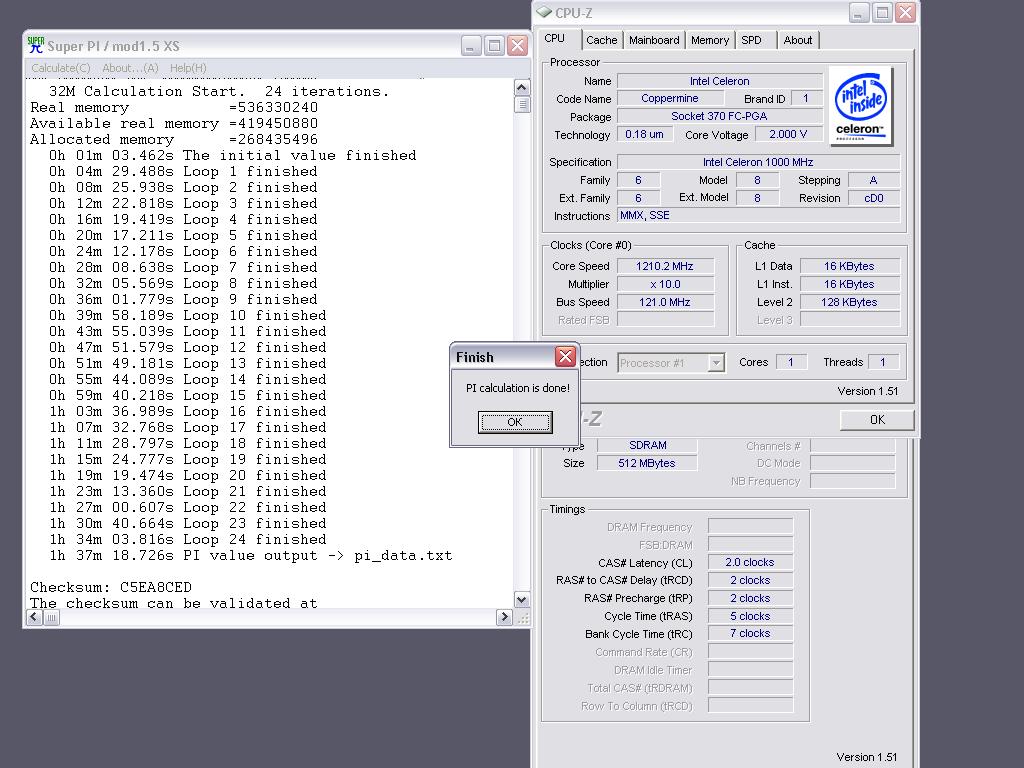1024x768 pixels.
Task: Switch to the Mainboard tab
Action: pyautogui.click(x=654, y=40)
